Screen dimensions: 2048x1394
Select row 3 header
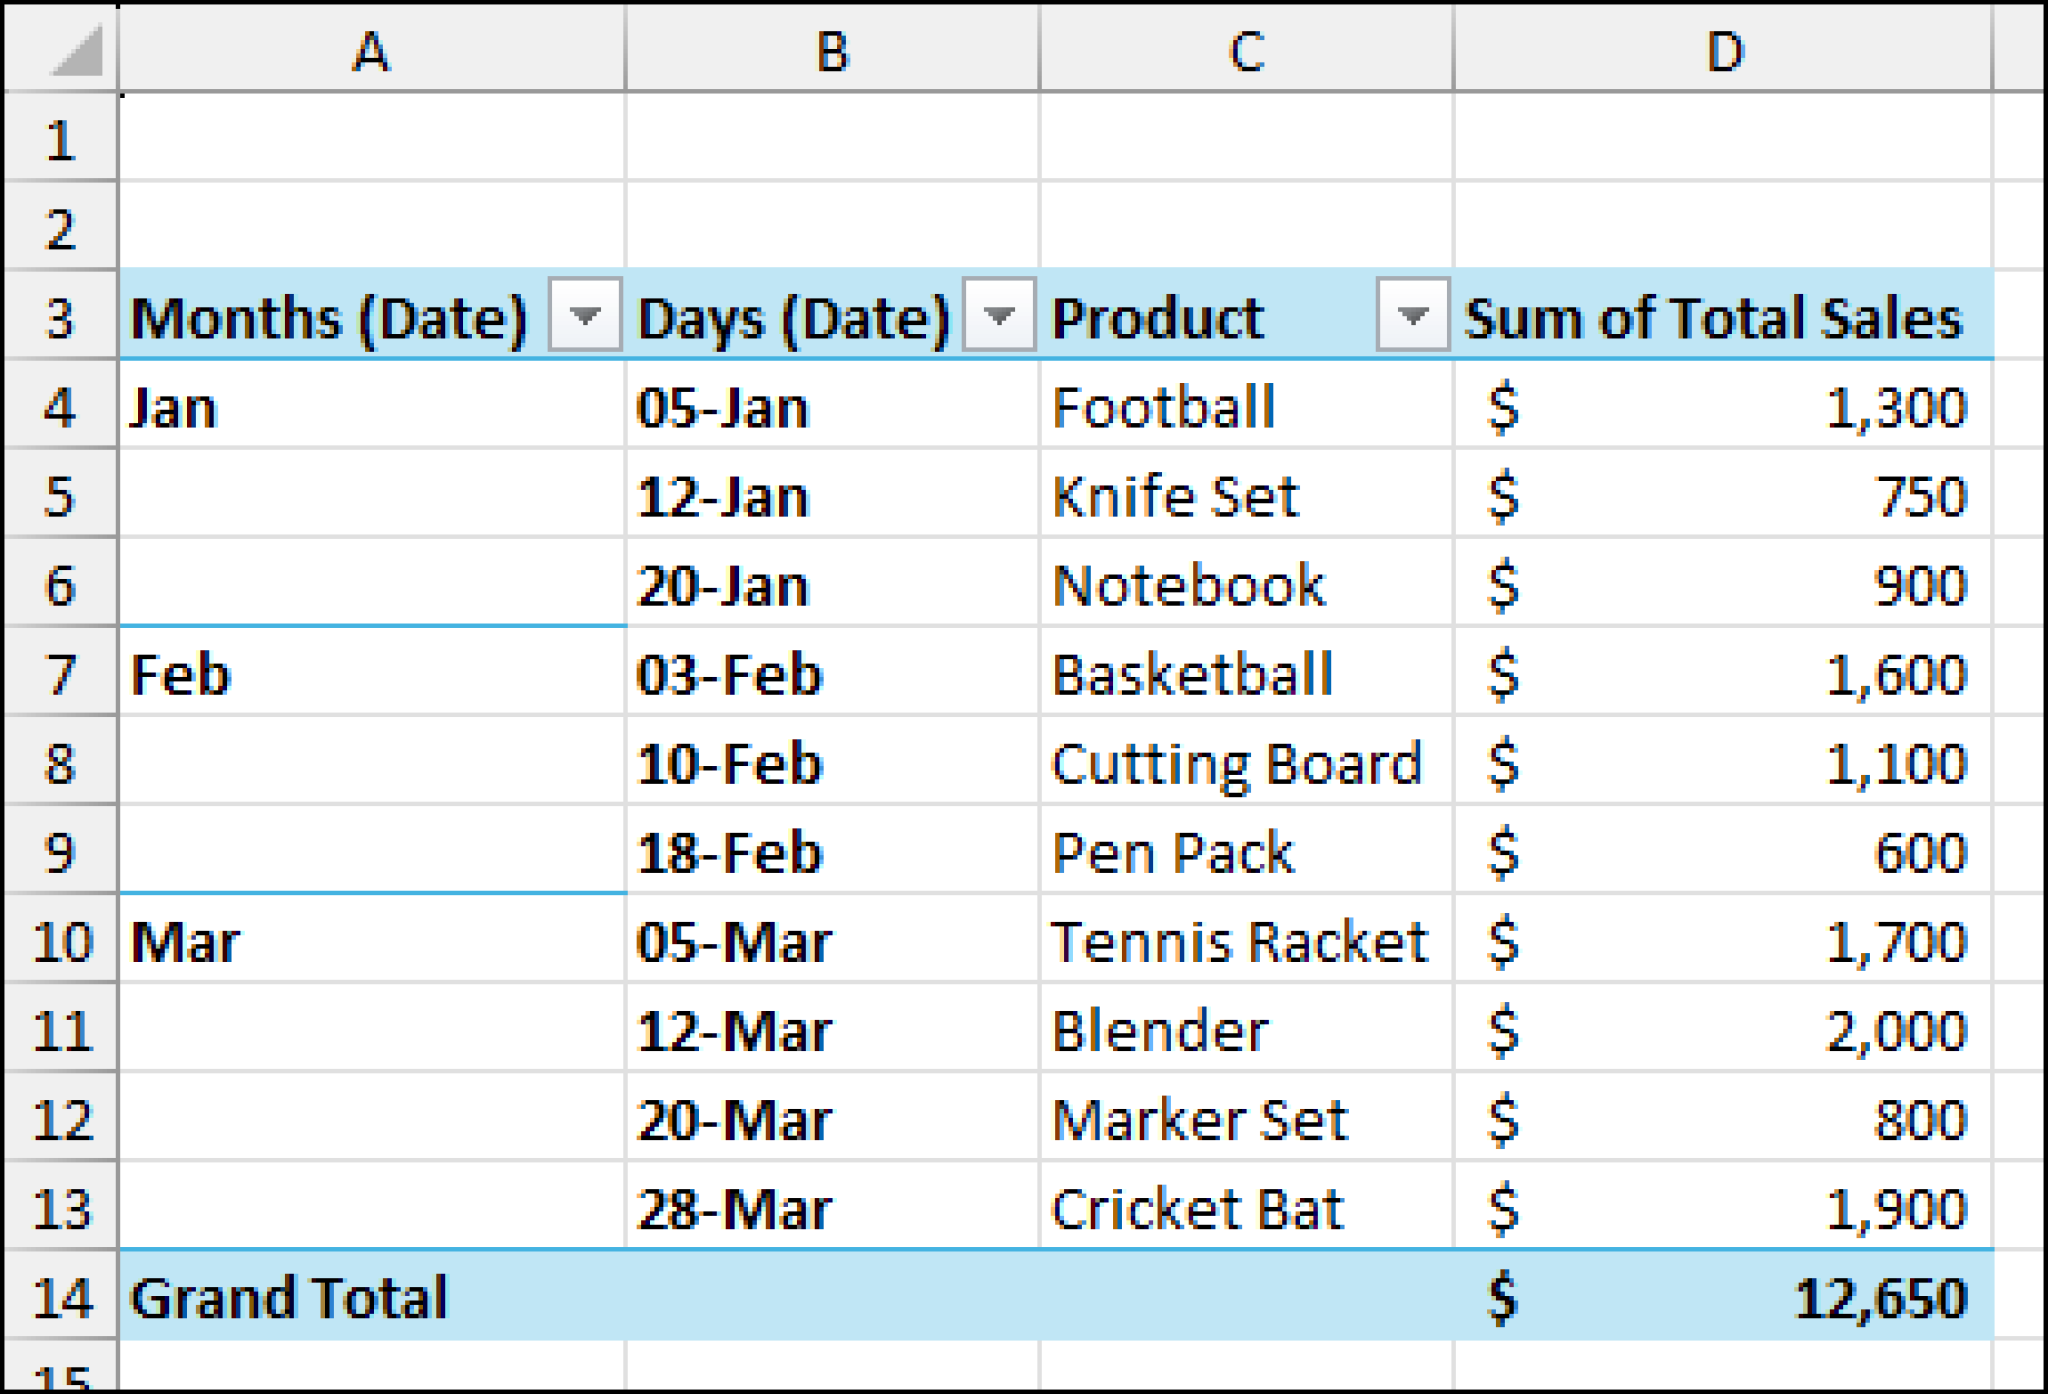click(60, 316)
